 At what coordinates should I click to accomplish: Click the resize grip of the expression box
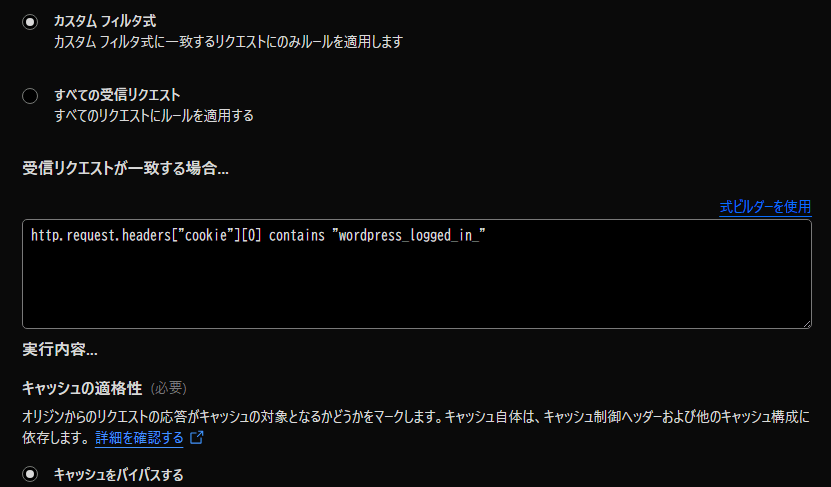(x=805, y=322)
